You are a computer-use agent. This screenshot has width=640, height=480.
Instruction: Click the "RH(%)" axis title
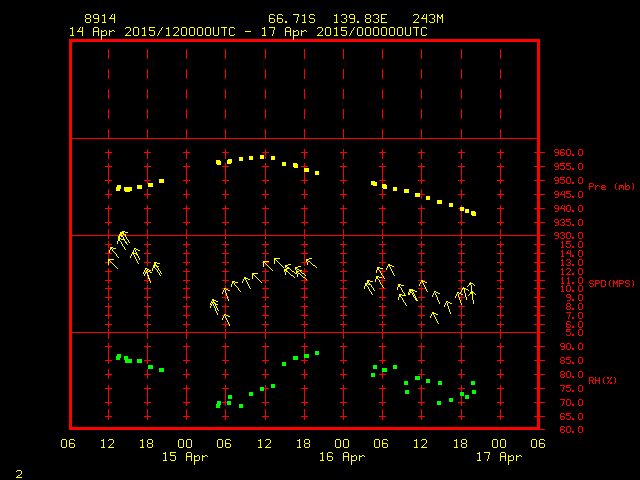pyautogui.click(x=602, y=380)
